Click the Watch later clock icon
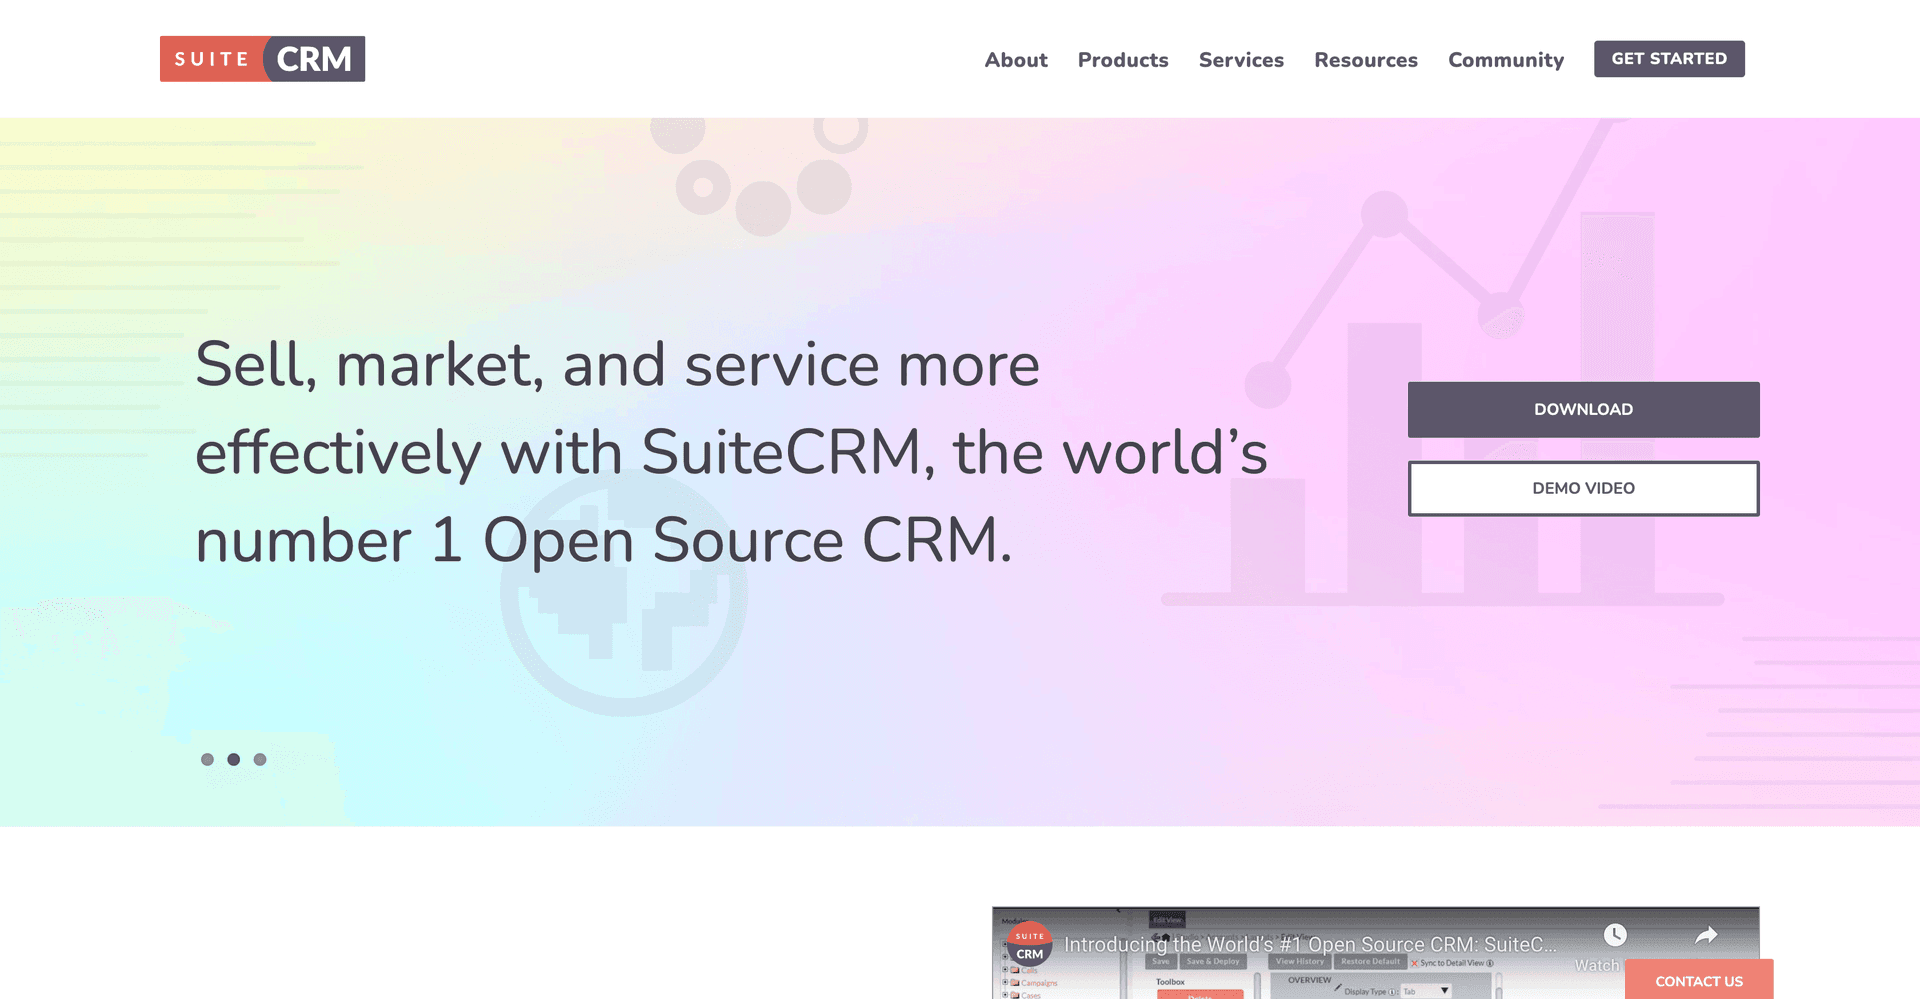Viewport: 1920px width, 999px height. pos(1615,935)
